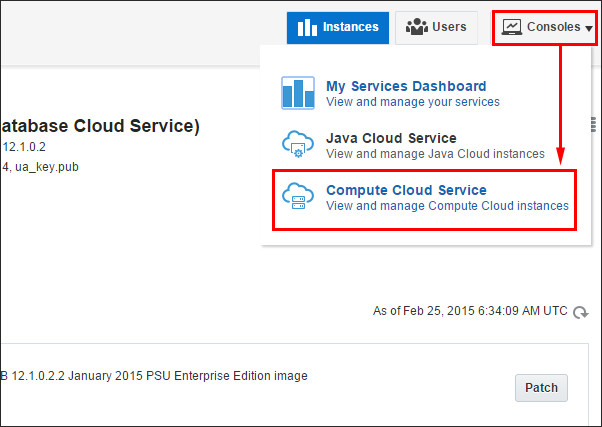Click 'View and manage your services' text
Screen dimensions: 602x427
tap(413, 102)
